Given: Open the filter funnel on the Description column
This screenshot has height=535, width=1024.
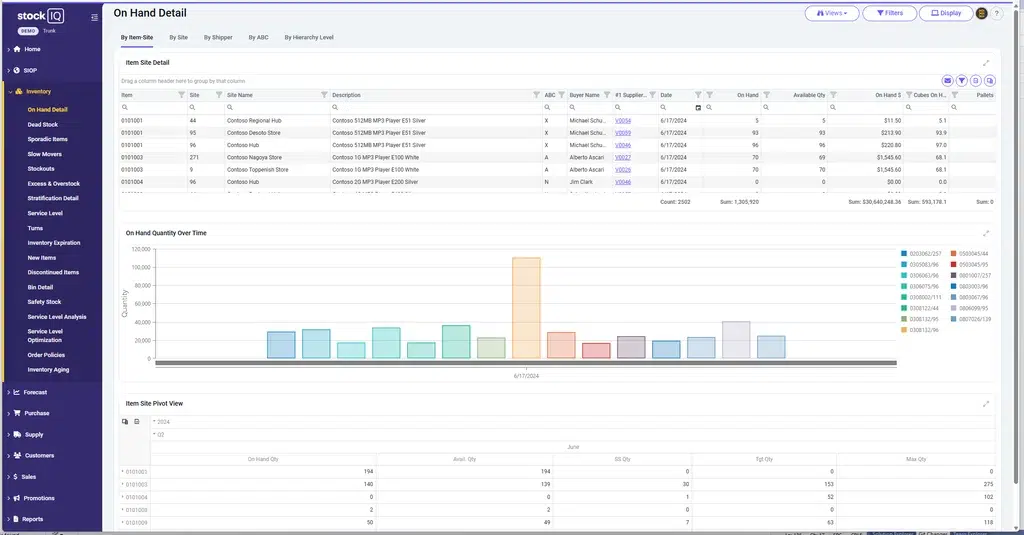Looking at the screenshot, I should pyautogui.click(x=536, y=95).
